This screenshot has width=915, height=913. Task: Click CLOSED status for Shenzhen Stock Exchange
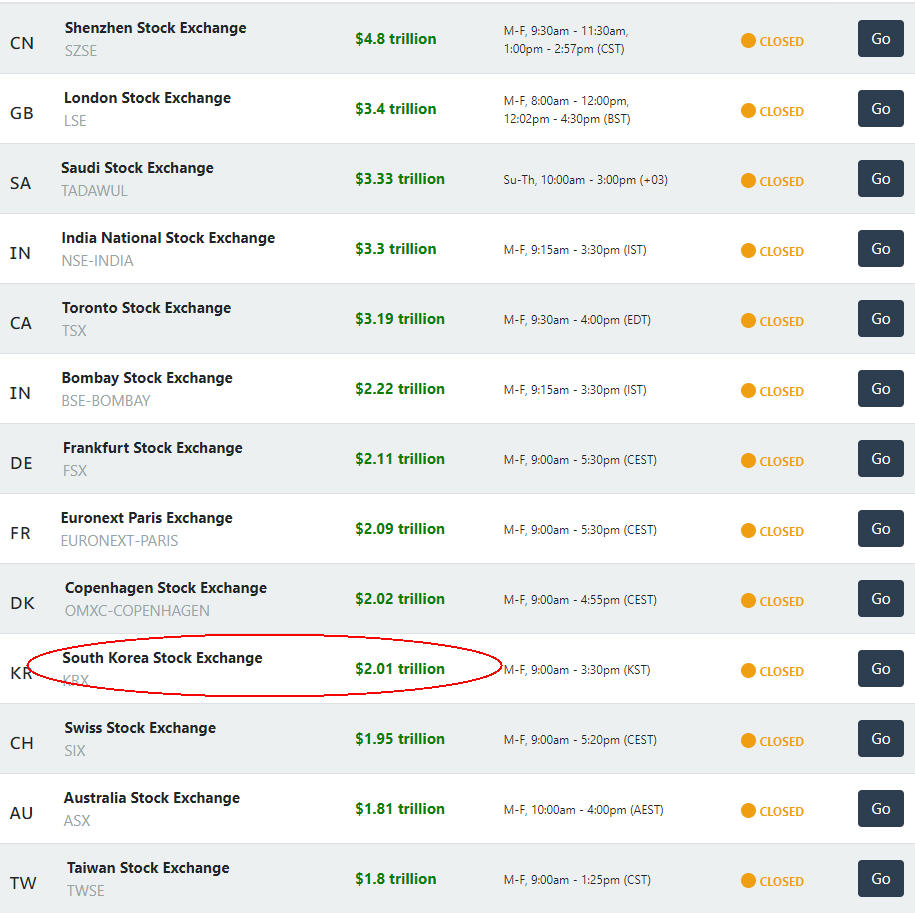[781, 41]
